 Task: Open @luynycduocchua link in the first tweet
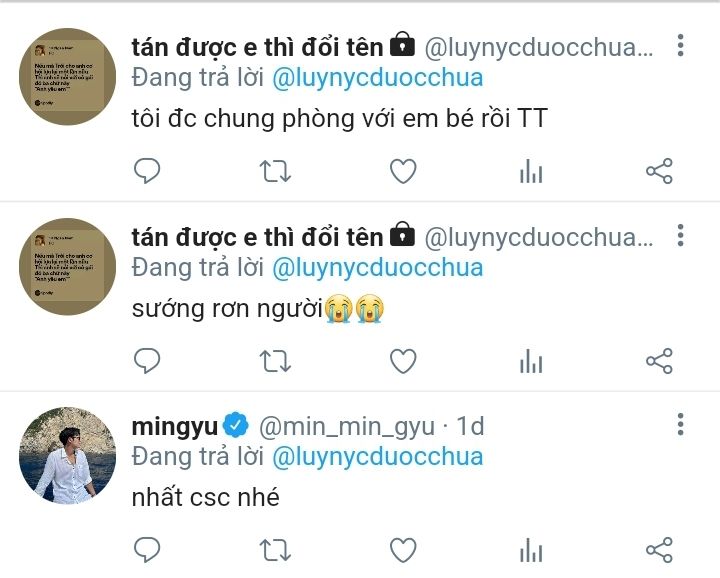[377, 78]
